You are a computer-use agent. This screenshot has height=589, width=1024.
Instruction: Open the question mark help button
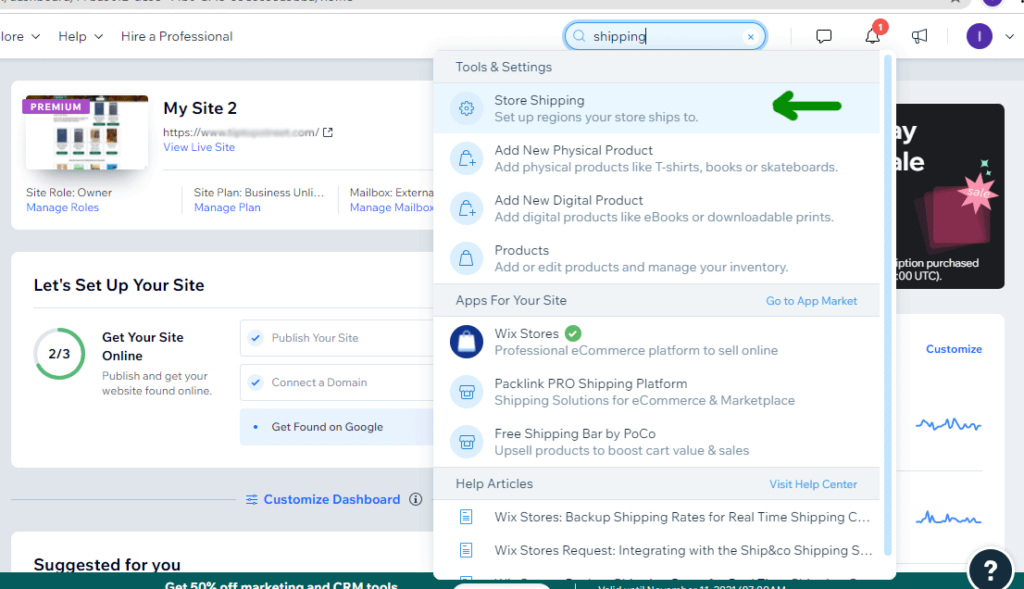coord(990,570)
